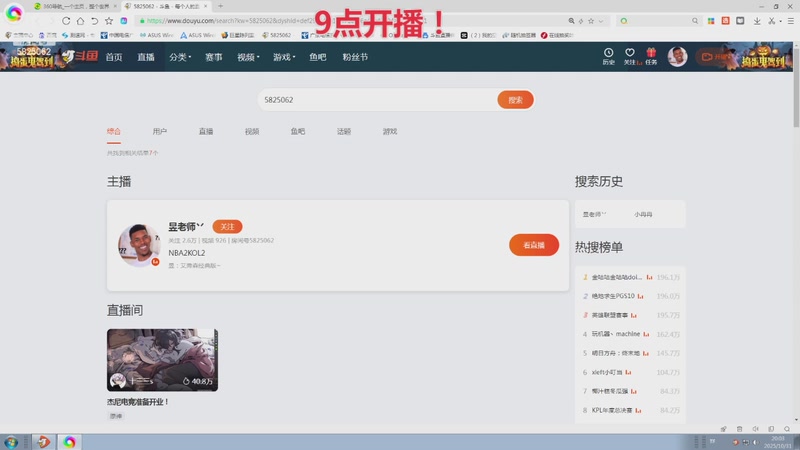Click the search input containing 5825062
This screenshot has height=450, width=800.
(x=378, y=99)
